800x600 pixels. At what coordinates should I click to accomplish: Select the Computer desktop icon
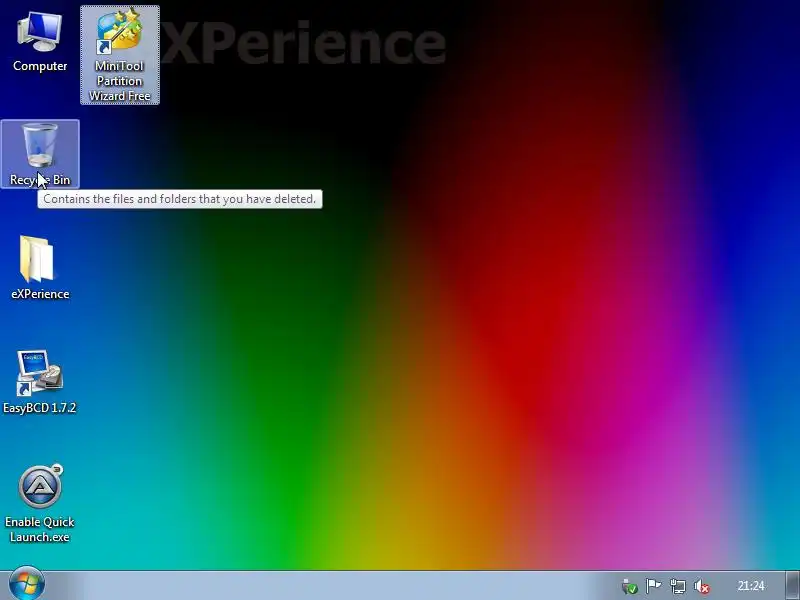point(40,42)
